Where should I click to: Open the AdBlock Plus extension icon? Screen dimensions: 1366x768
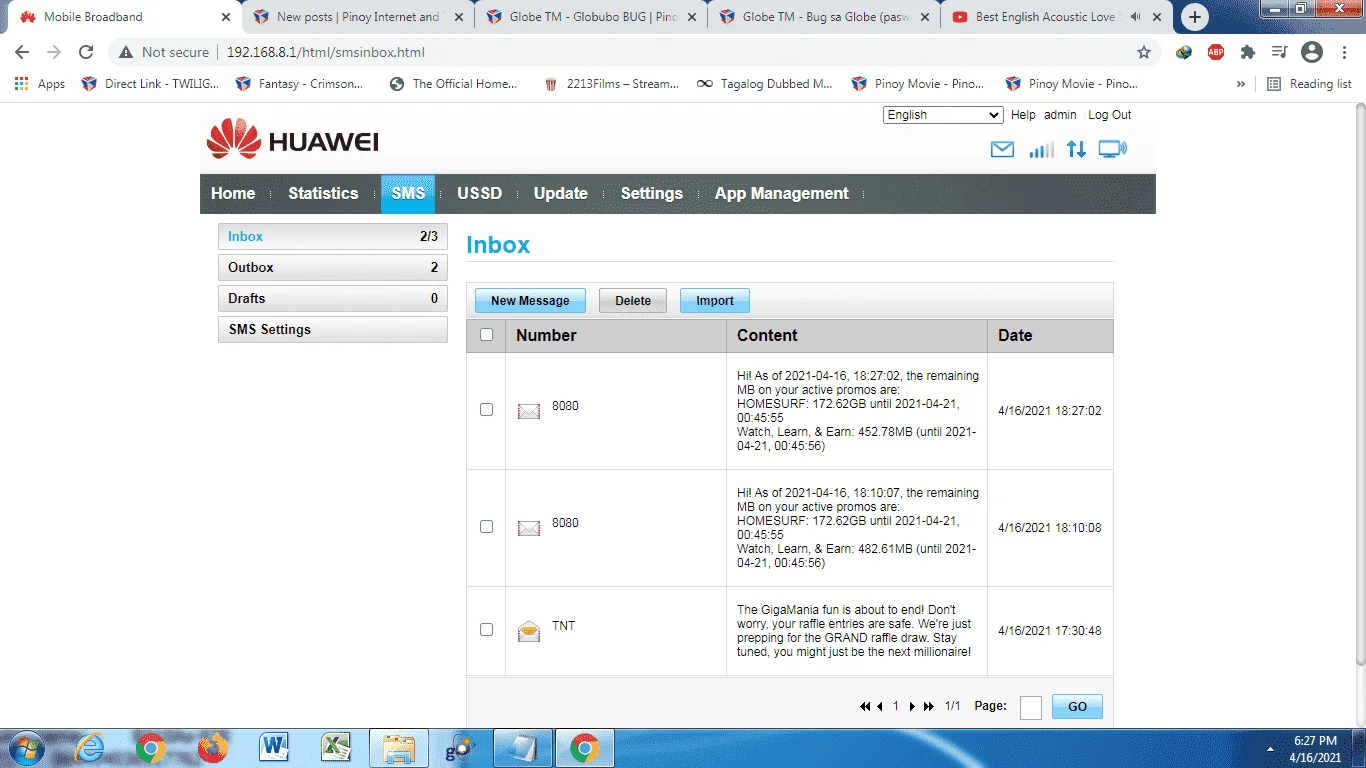tap(1216, 52)
